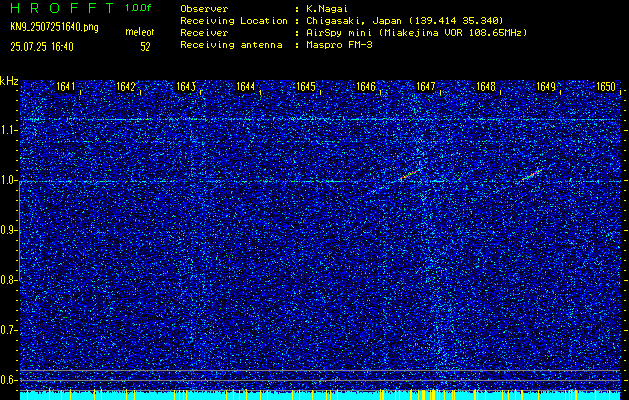Click the 1.0 frequency axis label
Image resolution: width=629 pixels, height=400 pixels.
8,180
